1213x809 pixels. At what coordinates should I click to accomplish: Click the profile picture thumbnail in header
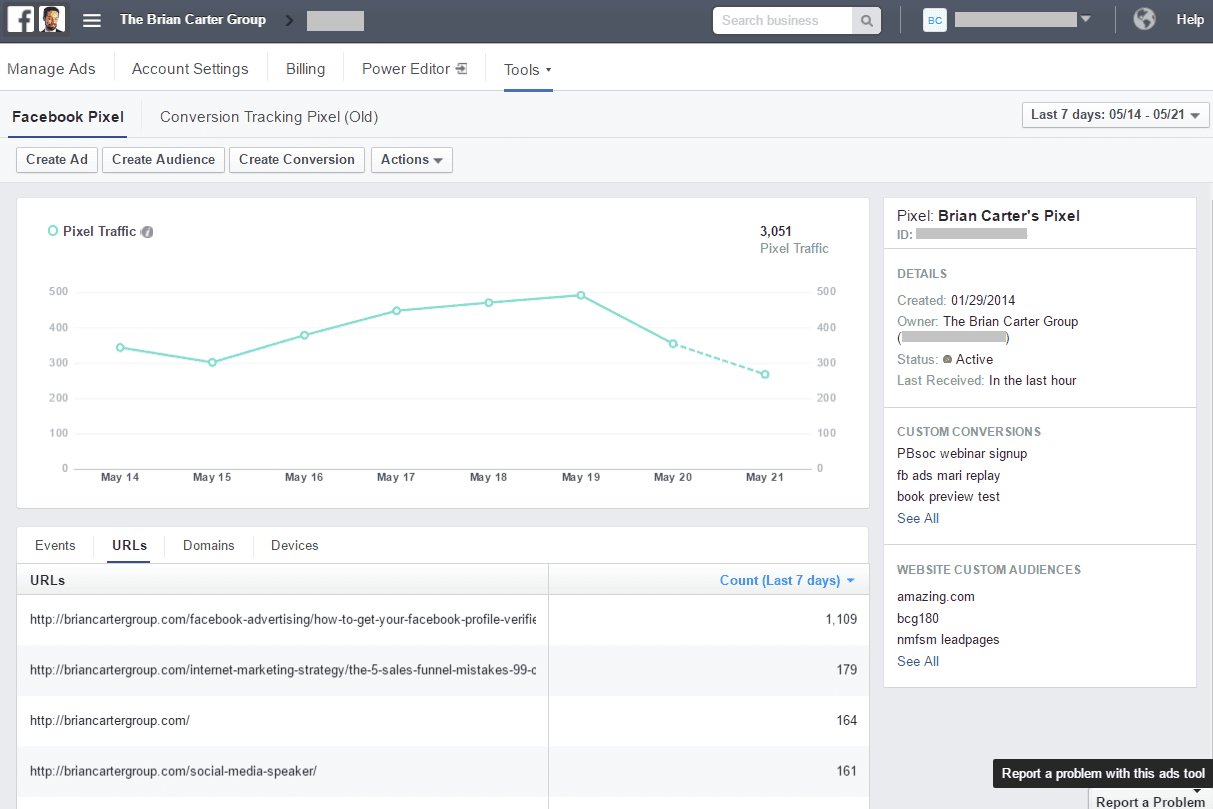(52, 20)
